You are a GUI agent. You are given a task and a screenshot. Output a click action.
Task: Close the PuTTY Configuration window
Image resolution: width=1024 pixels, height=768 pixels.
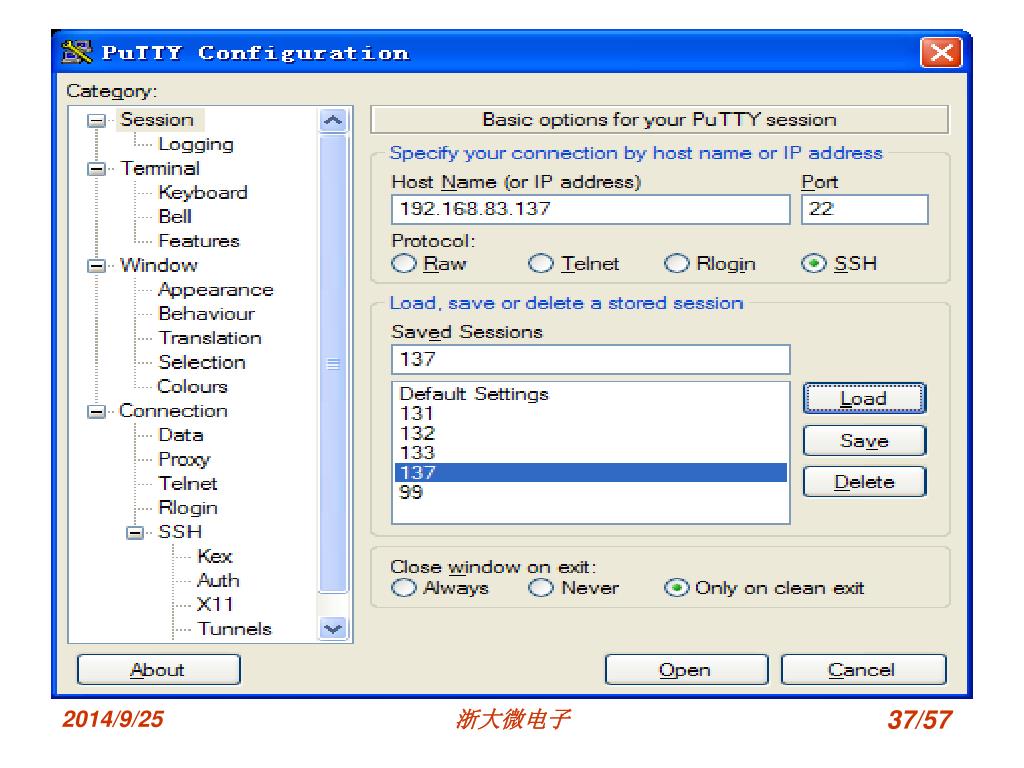pos(940,52)
